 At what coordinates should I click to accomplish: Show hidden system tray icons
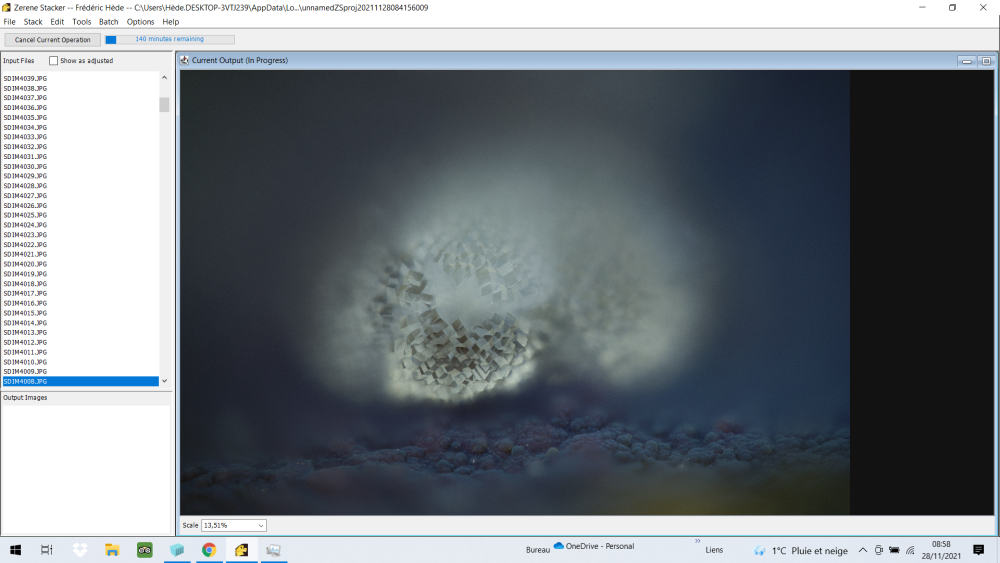point(863,550)
